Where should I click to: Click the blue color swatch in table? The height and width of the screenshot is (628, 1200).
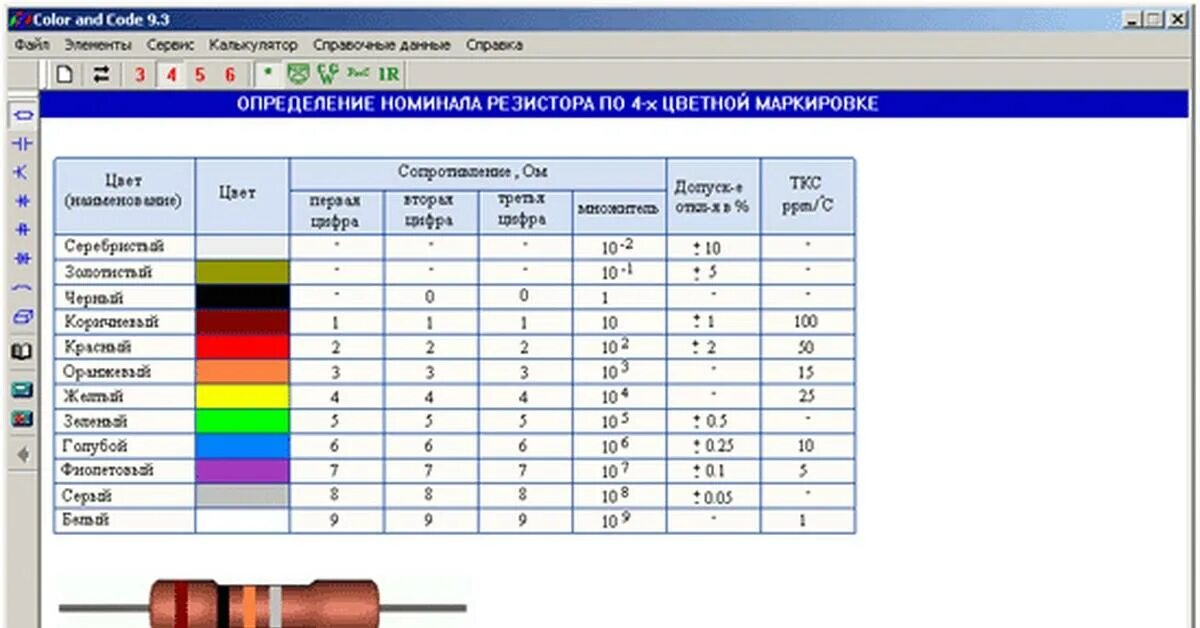pos(242,445)
